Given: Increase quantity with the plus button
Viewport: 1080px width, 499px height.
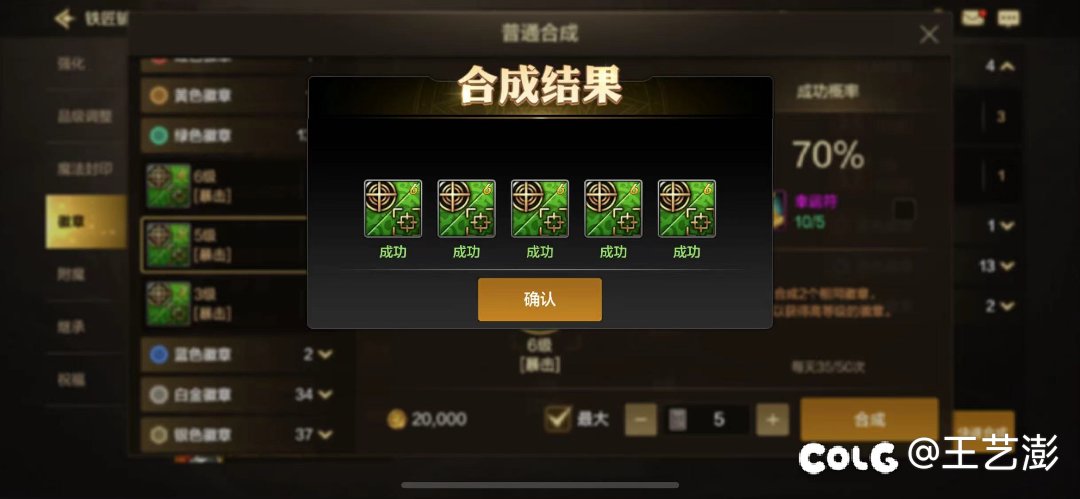Looking at the screenshot, I should tap(772, 420).
